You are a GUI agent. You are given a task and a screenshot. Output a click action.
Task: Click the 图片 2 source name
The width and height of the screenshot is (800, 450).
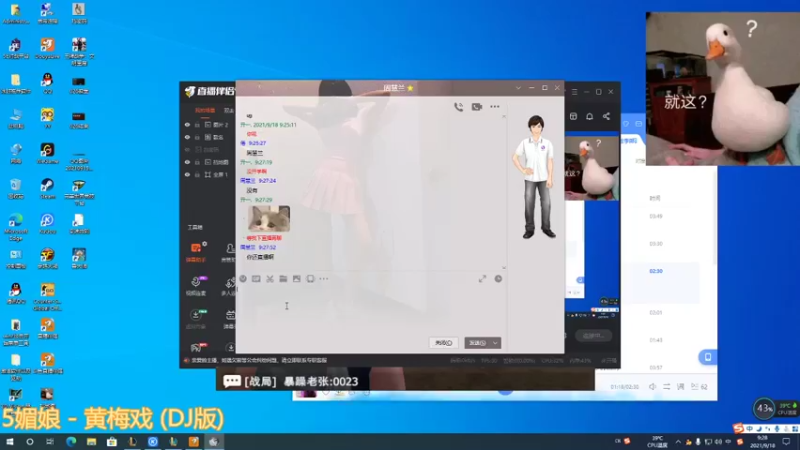[x=220, y=124]
